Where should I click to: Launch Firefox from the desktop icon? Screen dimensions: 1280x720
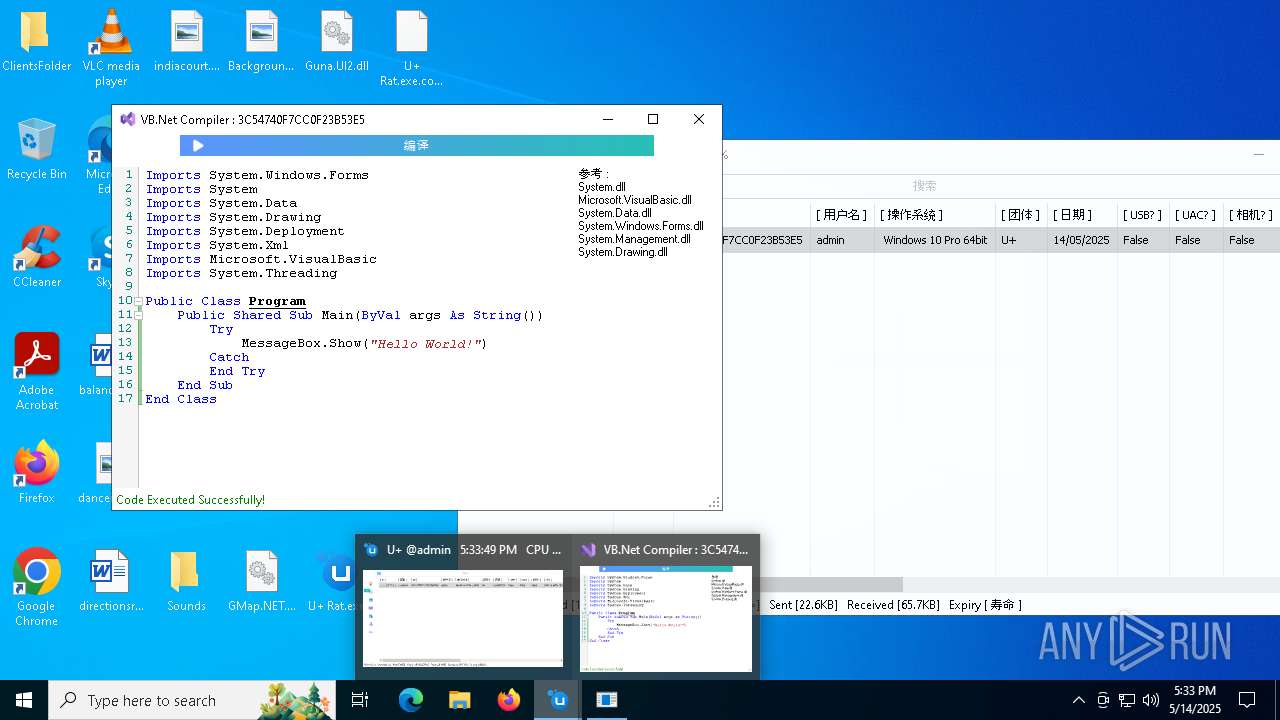36,472
